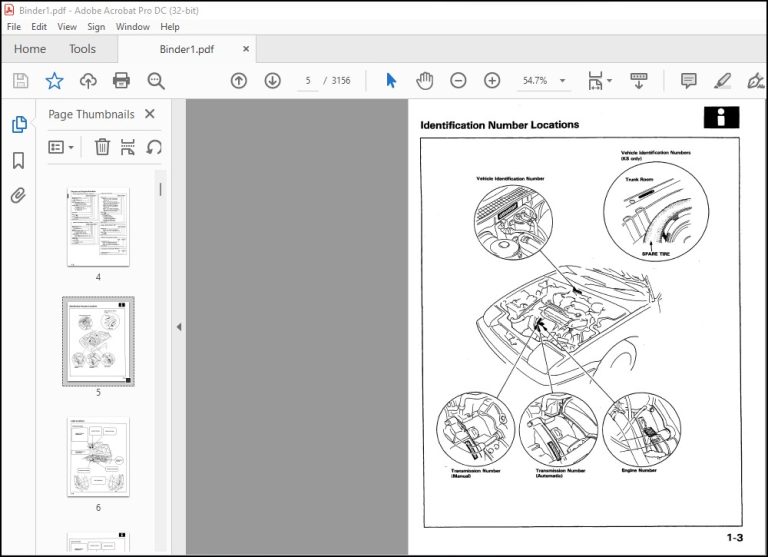This screenshot has height=557, width=768.
Task: Go to previous page arrow
Action: click(239, 80)
